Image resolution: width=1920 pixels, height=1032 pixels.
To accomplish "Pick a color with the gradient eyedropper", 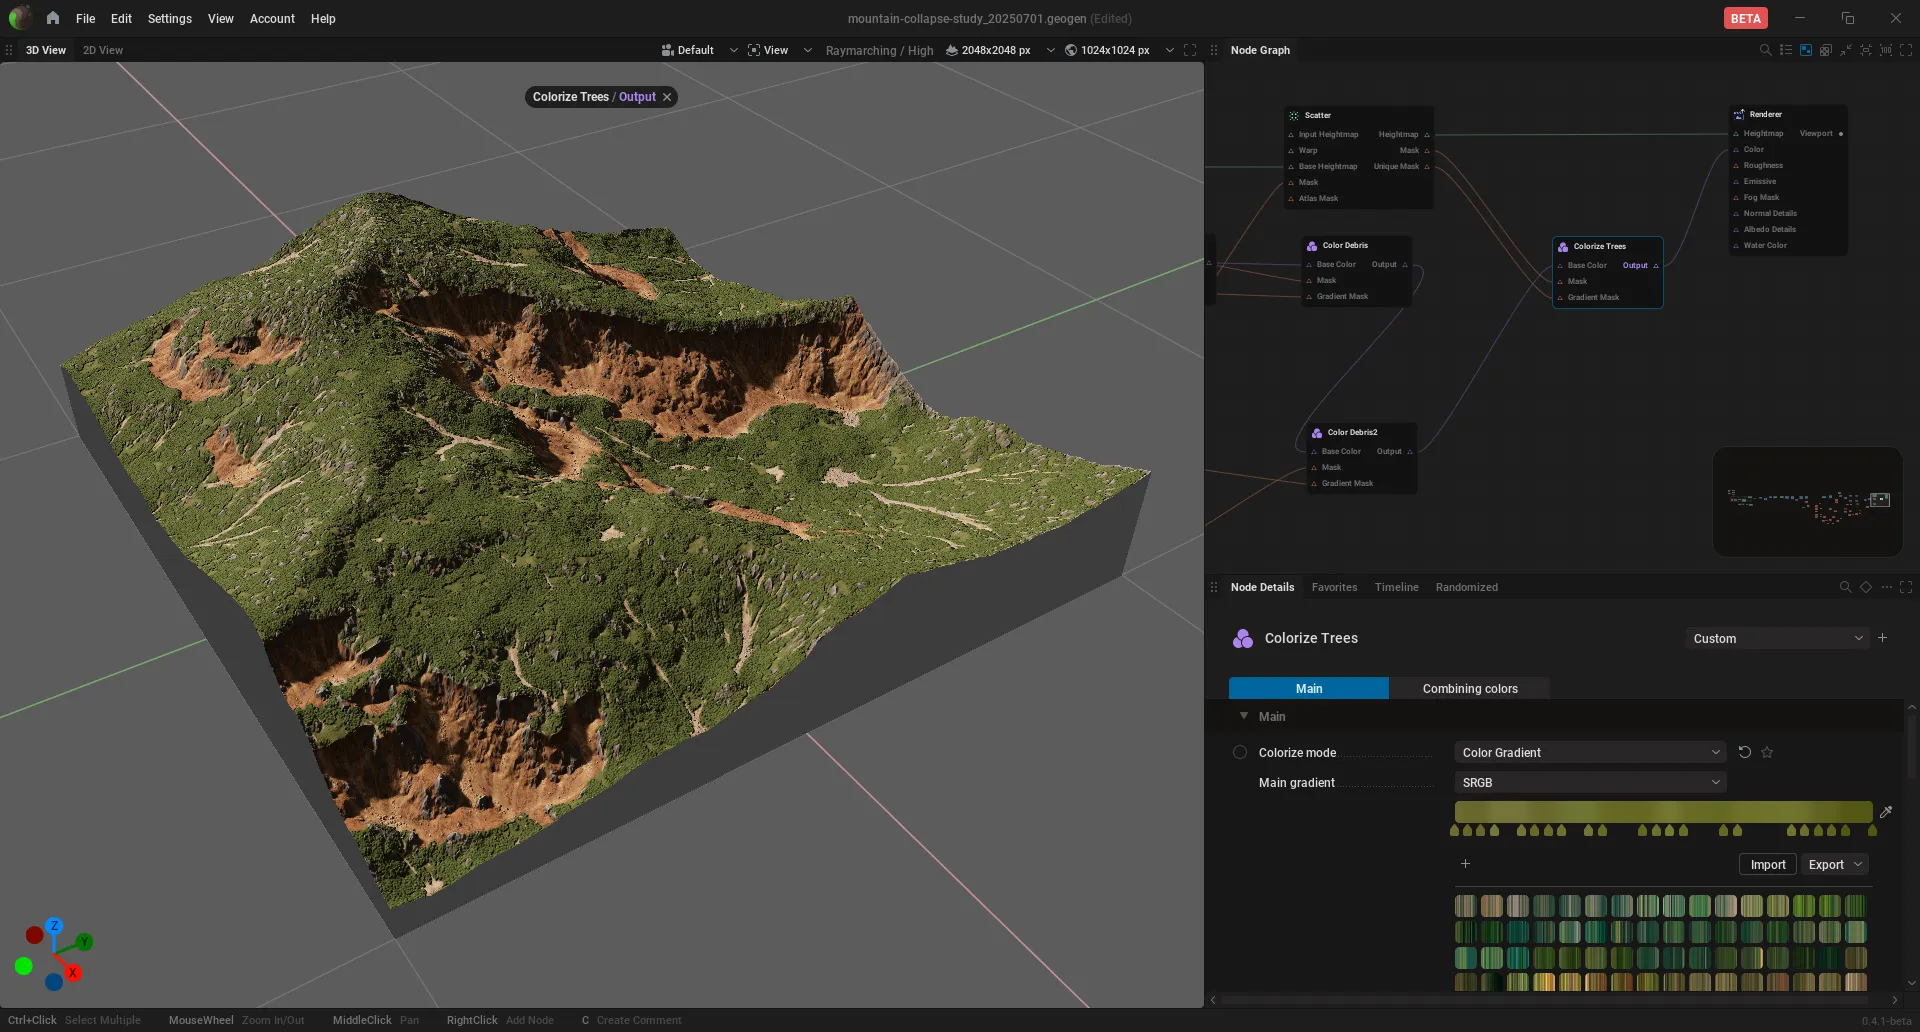I will [1886, 812].
